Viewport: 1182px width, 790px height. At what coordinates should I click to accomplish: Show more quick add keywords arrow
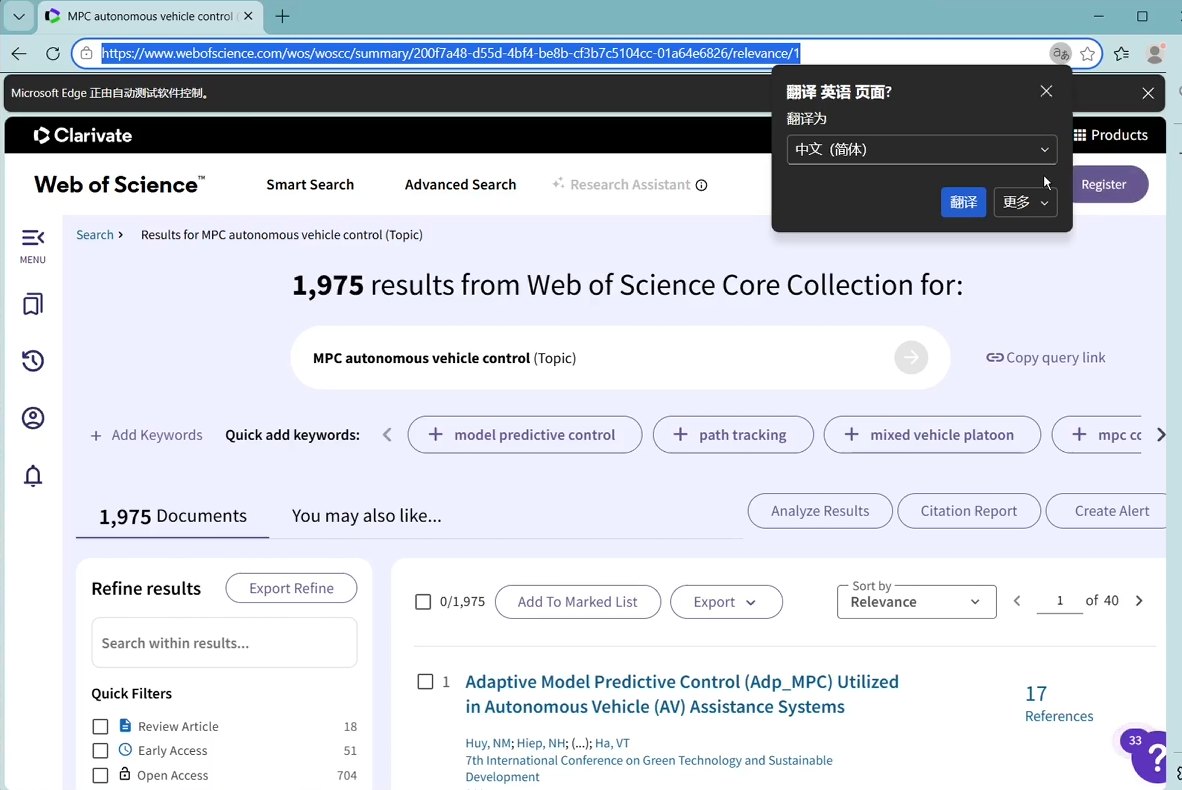(x=1161, y=435)
